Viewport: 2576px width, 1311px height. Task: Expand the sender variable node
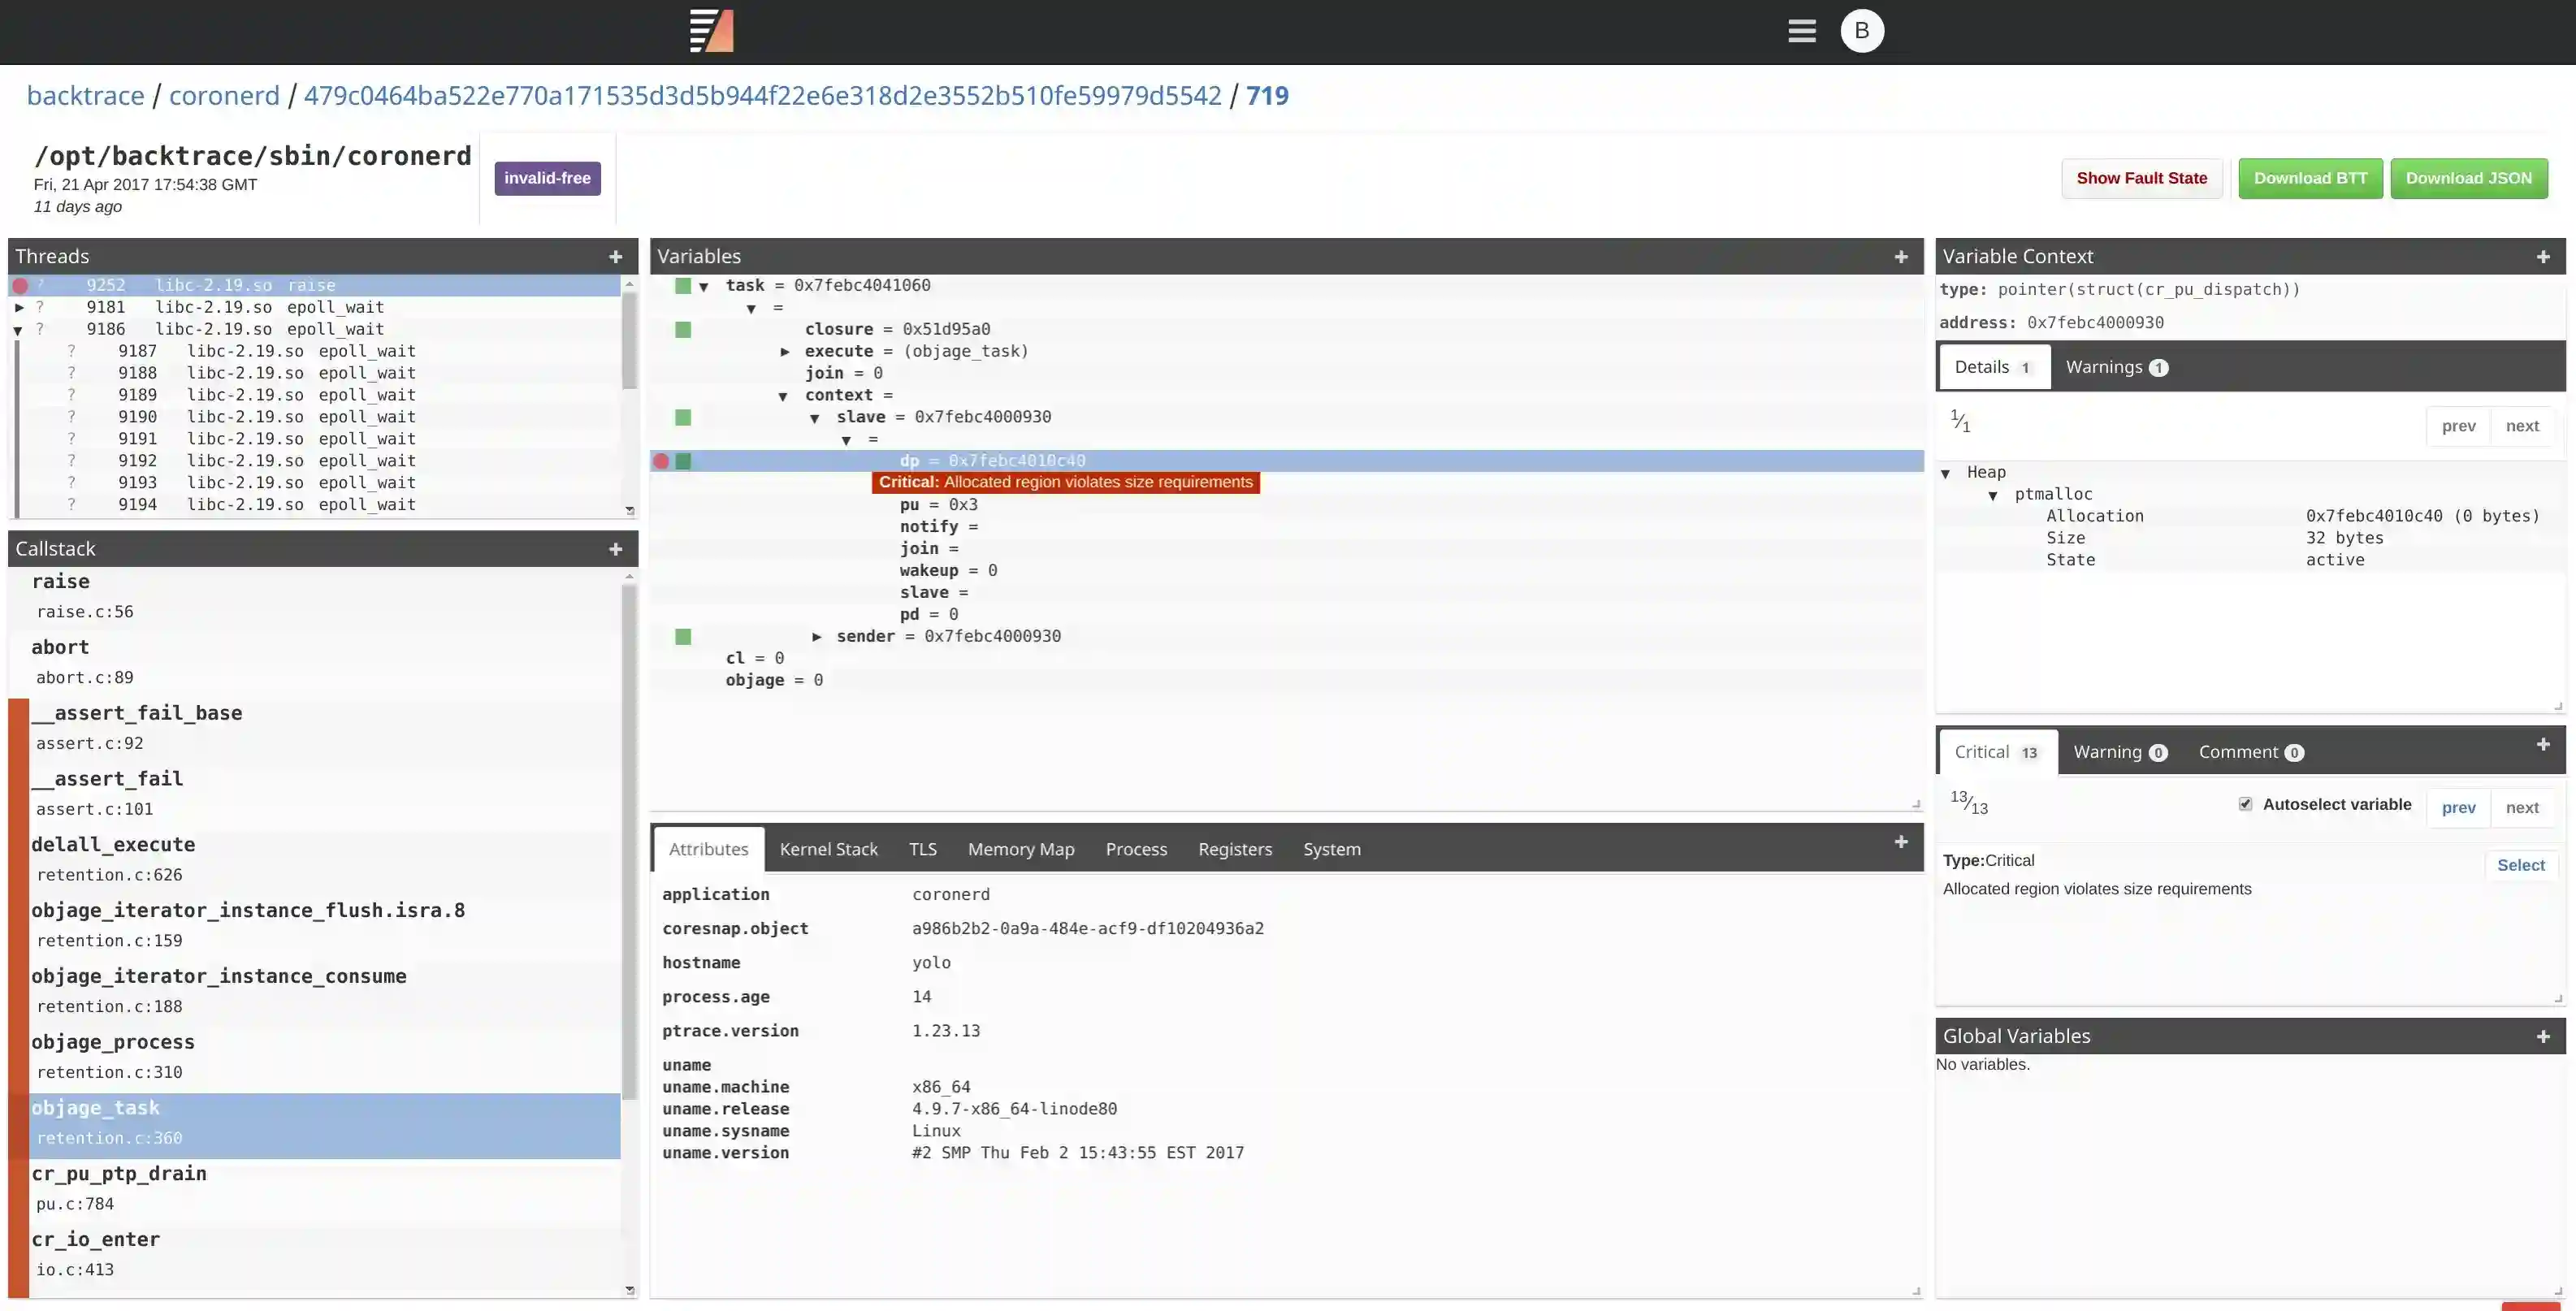coord(817,636)
